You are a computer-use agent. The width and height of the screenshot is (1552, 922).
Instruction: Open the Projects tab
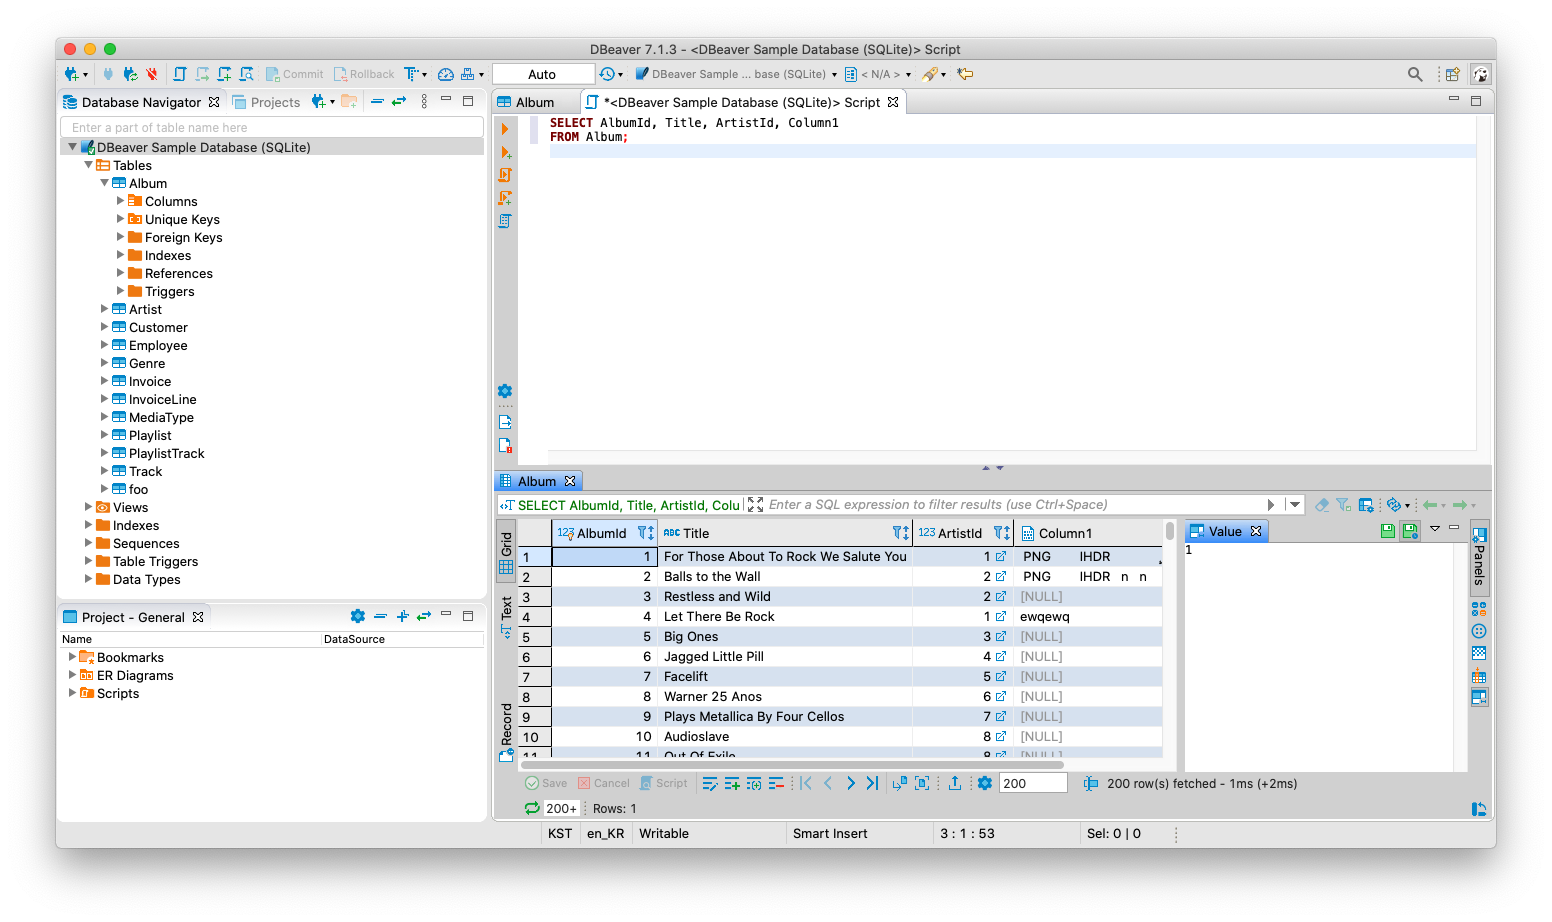click(x=266, y=102)
